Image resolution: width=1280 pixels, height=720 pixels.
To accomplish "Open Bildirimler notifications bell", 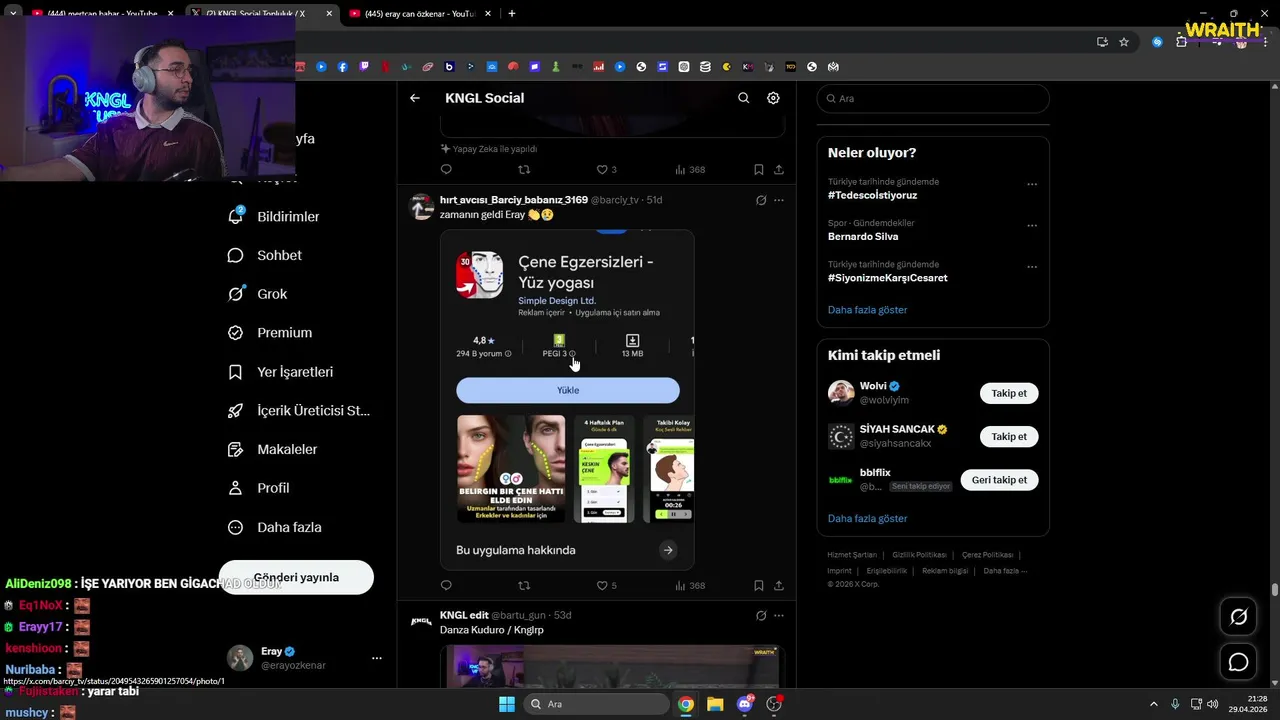I will (236, 216).
